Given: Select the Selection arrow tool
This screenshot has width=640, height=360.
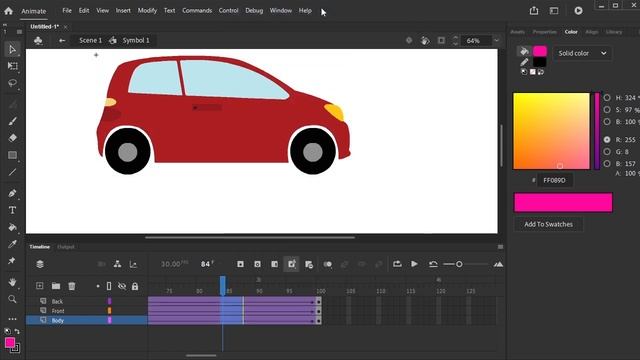Looking at the screenshot, I should click(x=12, y=49).
